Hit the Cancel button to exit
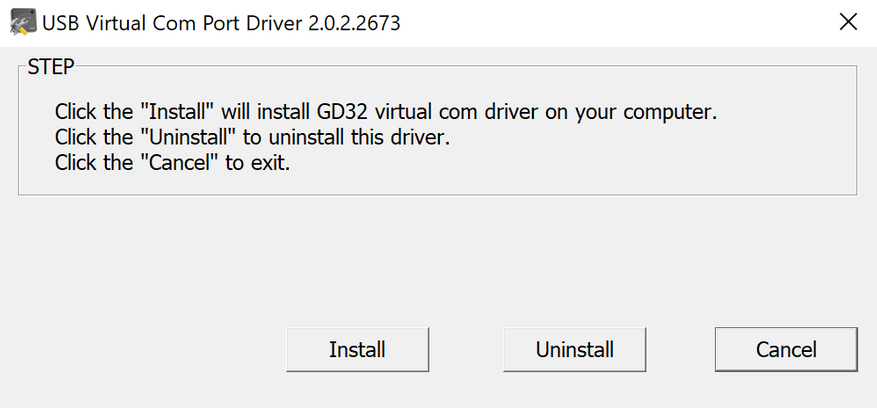The width and height of the screenshot is (877, 408). click(x=786, y=350)
